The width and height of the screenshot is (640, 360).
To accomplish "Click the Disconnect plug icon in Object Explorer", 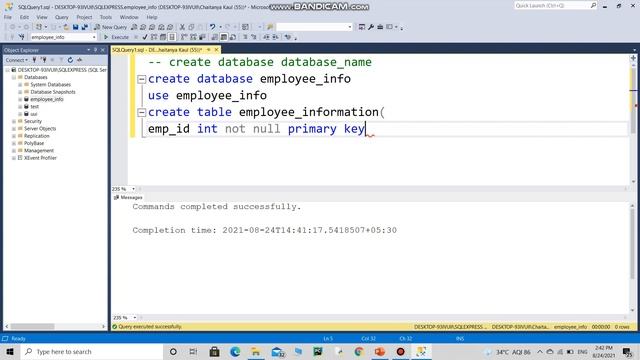I will 44,60.
